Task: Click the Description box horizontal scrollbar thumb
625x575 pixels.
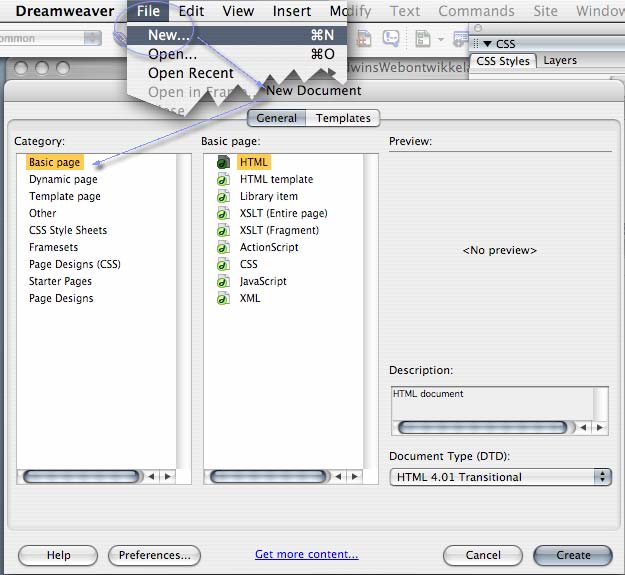Action: tap(483, 428)
